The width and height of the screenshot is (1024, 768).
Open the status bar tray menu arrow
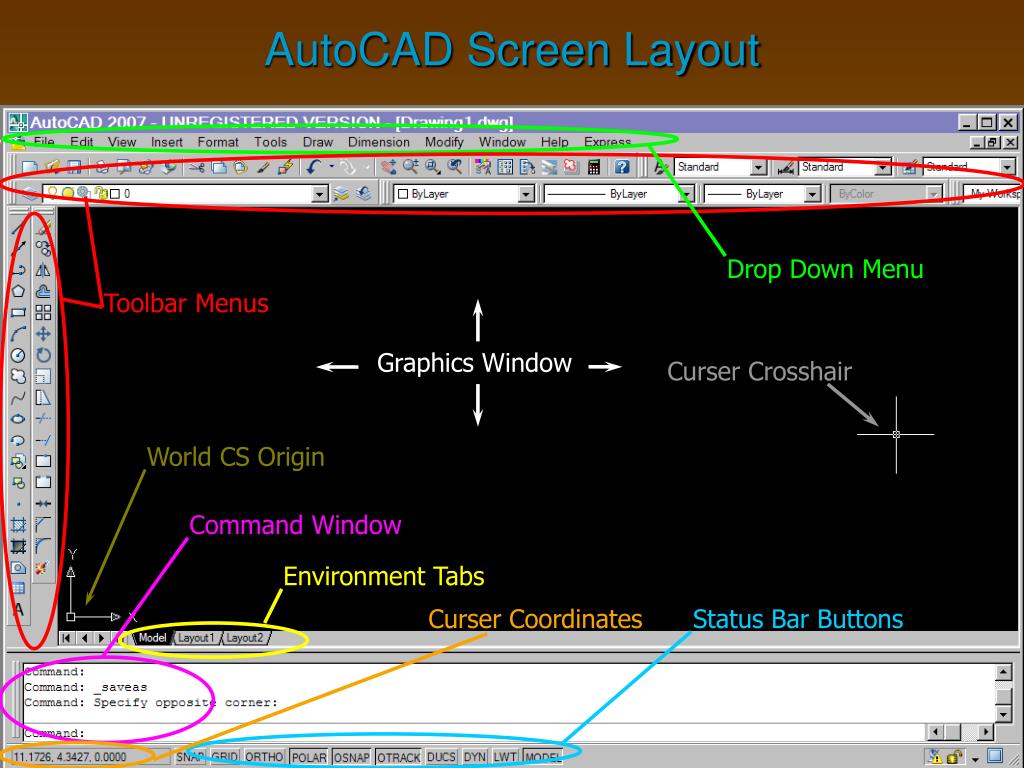point(975,759)
